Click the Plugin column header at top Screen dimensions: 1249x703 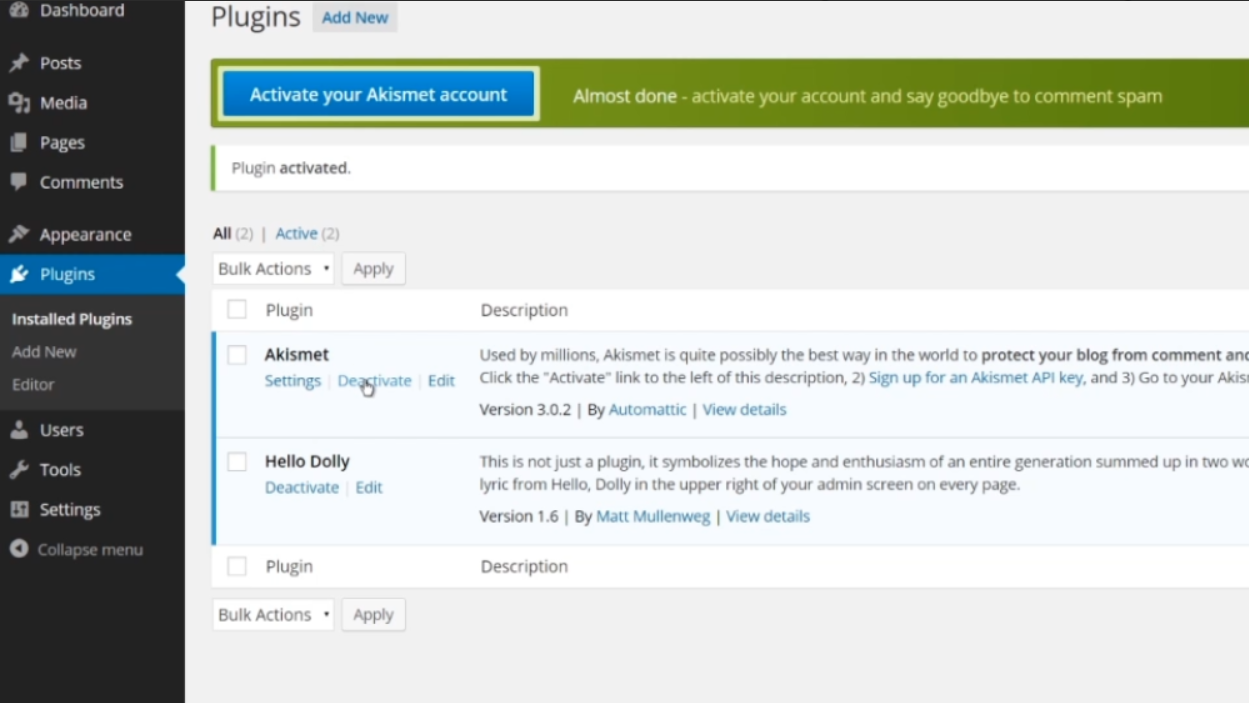pyautogui.click(x=289, y=311)
